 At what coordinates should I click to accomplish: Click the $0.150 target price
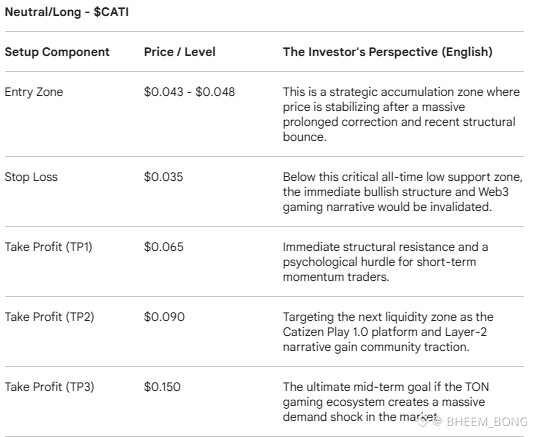click(x=162, y=387)
